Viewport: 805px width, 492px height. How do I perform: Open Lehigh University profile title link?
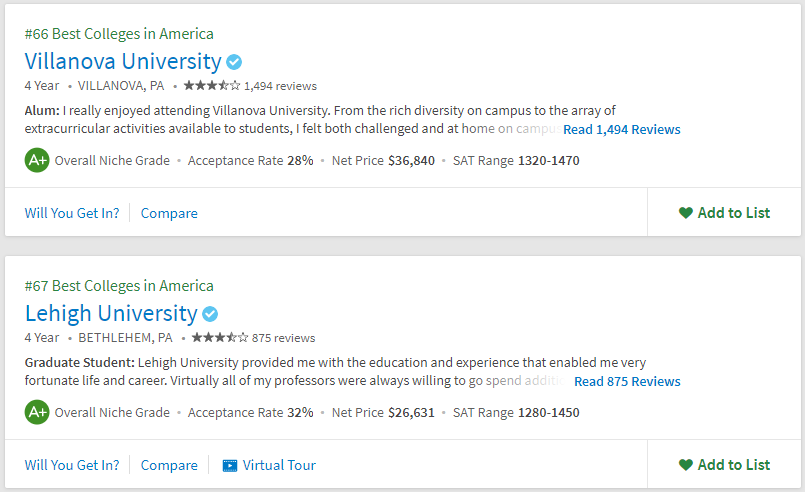tap(111, 313)
